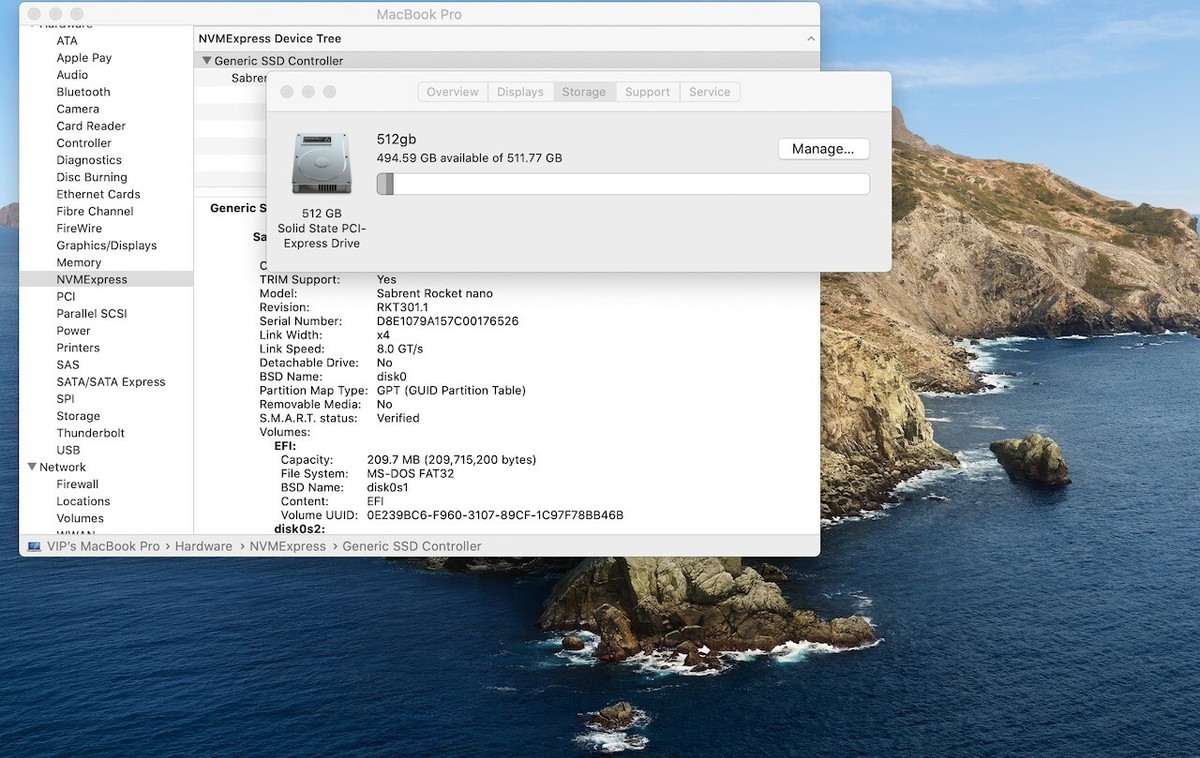Screen dimensions: 1200x758
Task: Select ATA in the hardware sidebar
Action: [x=67, y=41]
